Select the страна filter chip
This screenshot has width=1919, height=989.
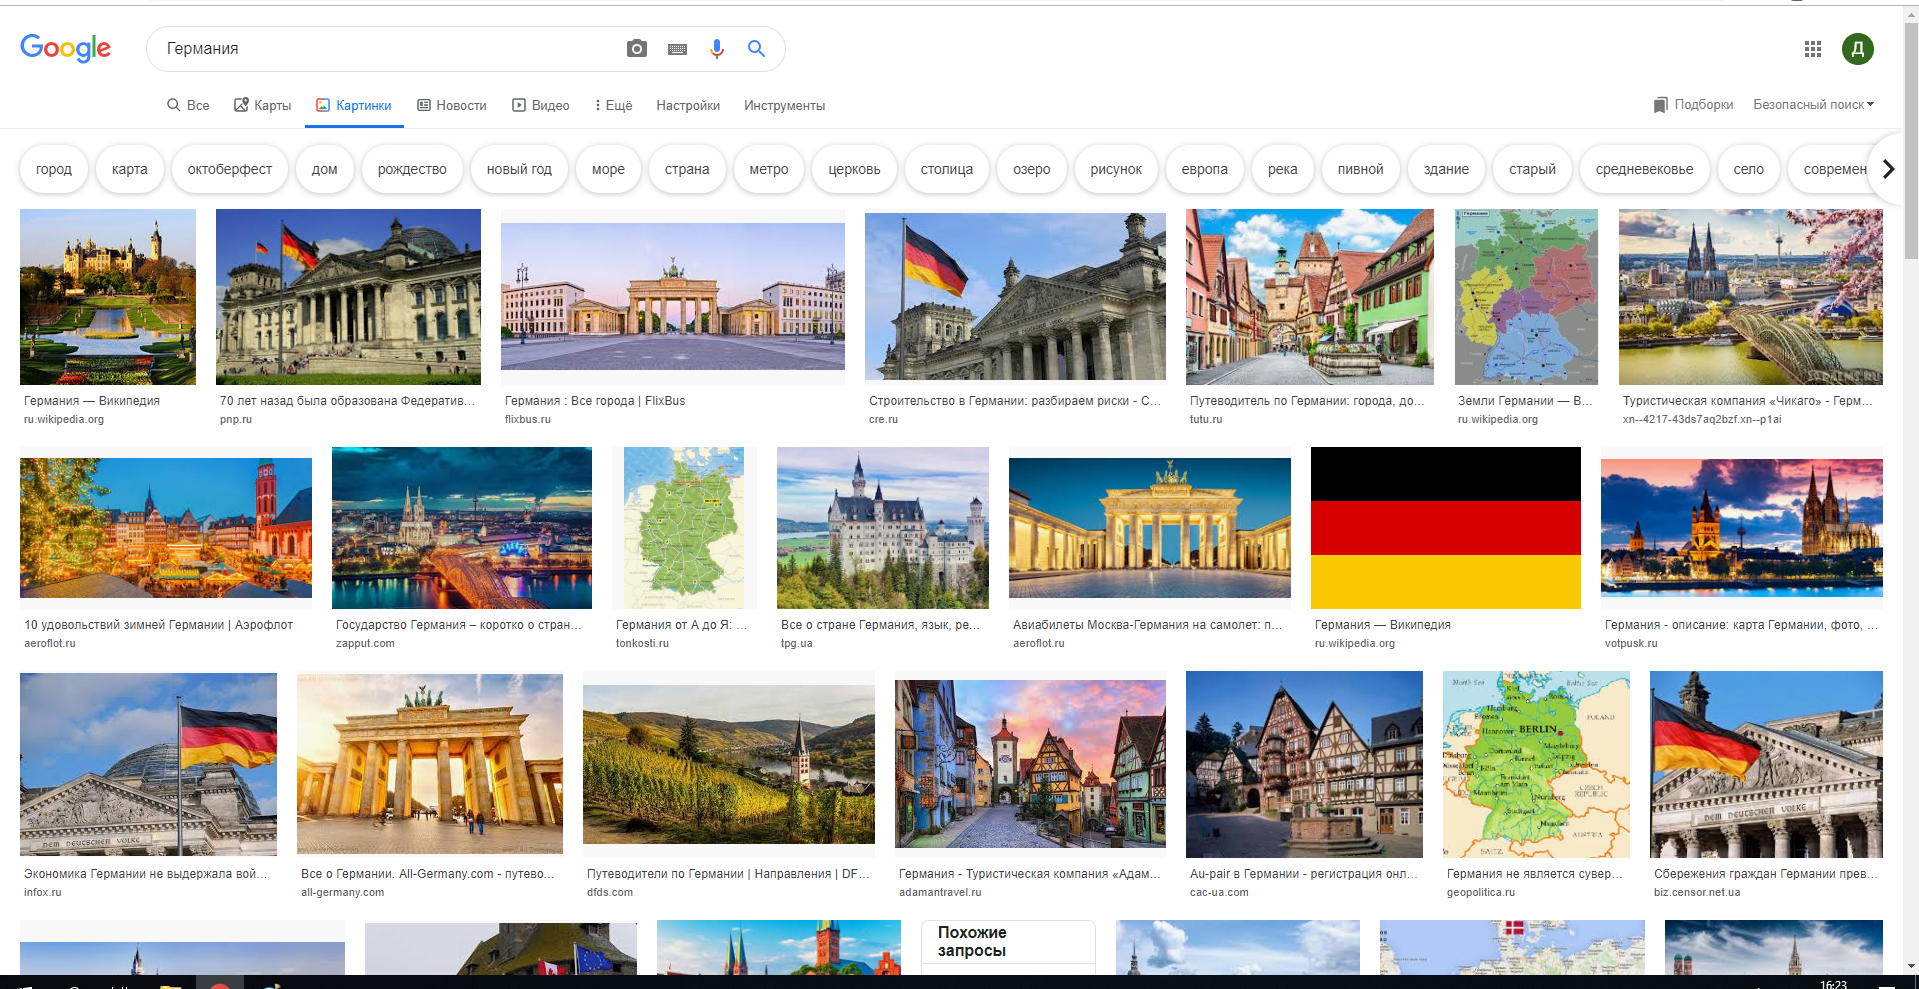click(x=687, y=169)
